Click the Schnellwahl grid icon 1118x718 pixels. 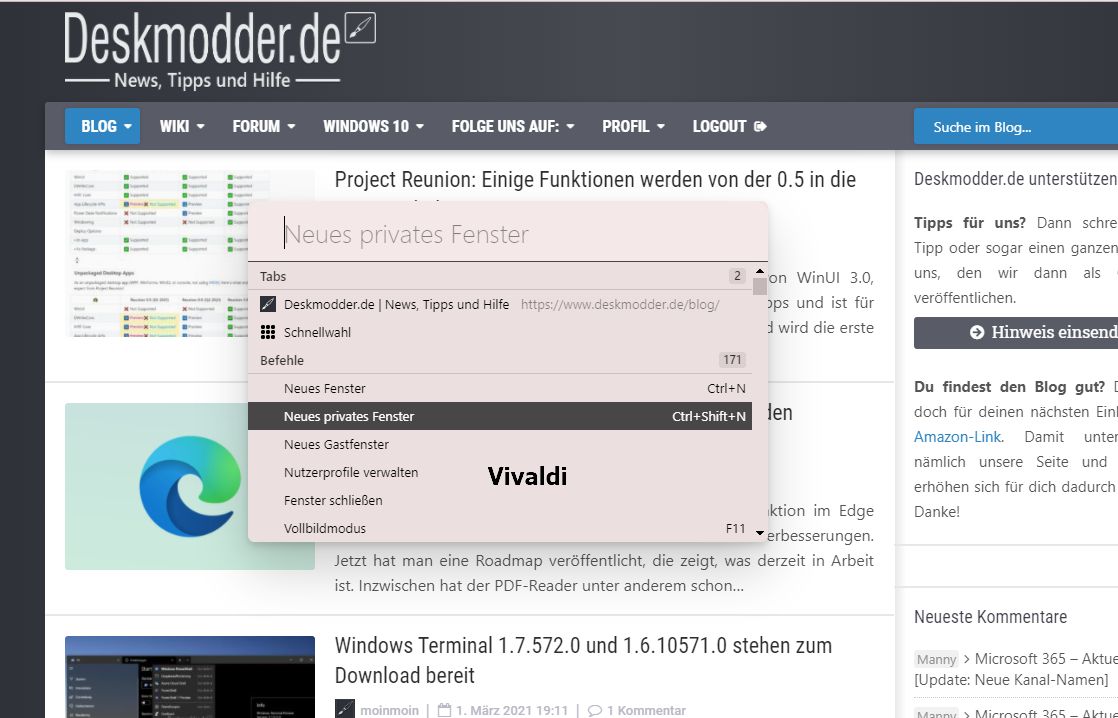point(268,332)
